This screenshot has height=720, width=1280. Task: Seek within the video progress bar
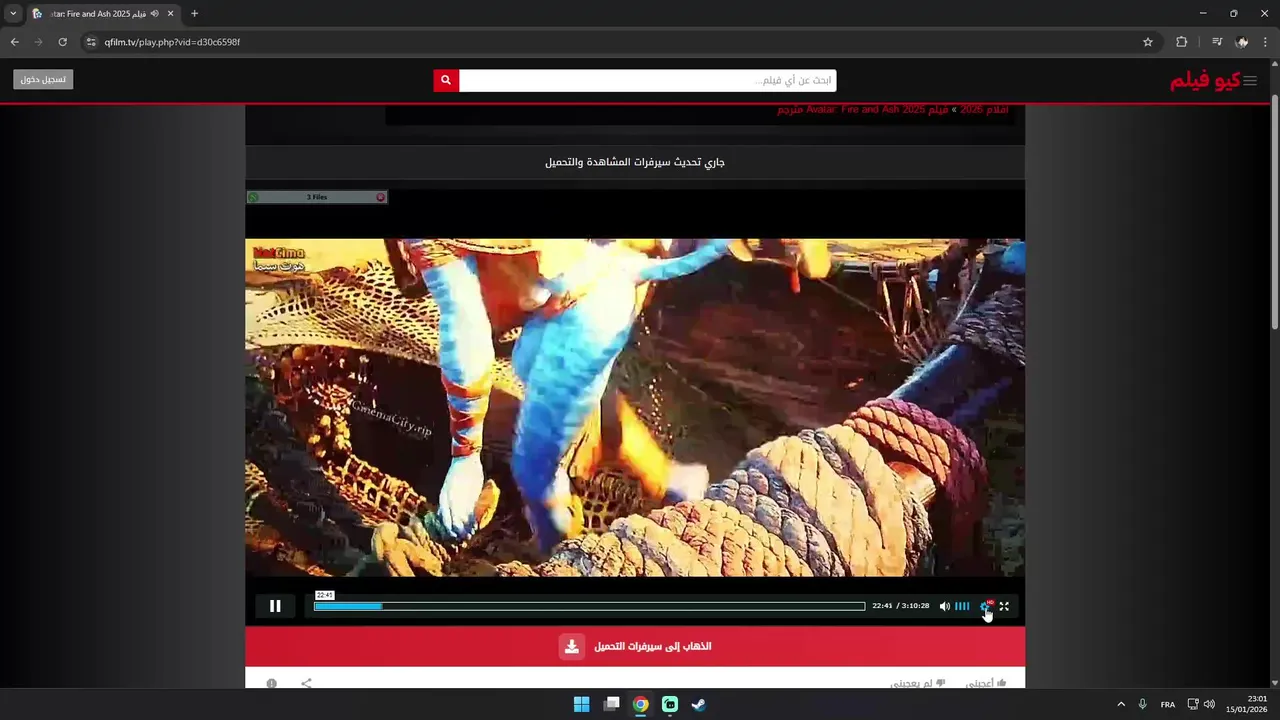(589, 606)
